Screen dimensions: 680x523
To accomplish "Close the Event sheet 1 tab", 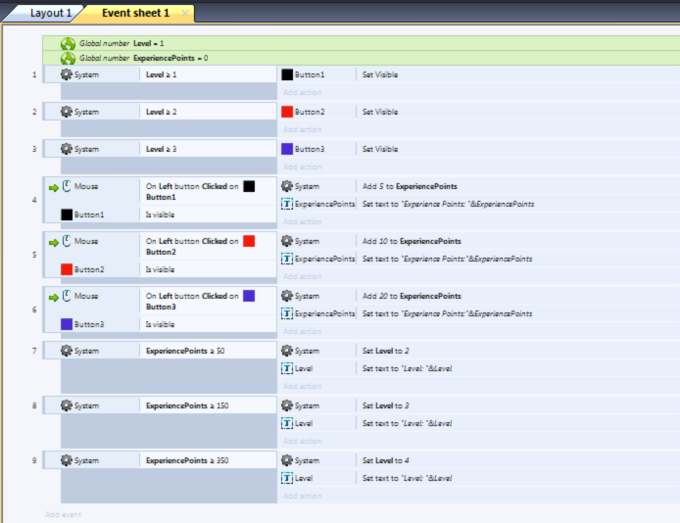I will 186,13.
